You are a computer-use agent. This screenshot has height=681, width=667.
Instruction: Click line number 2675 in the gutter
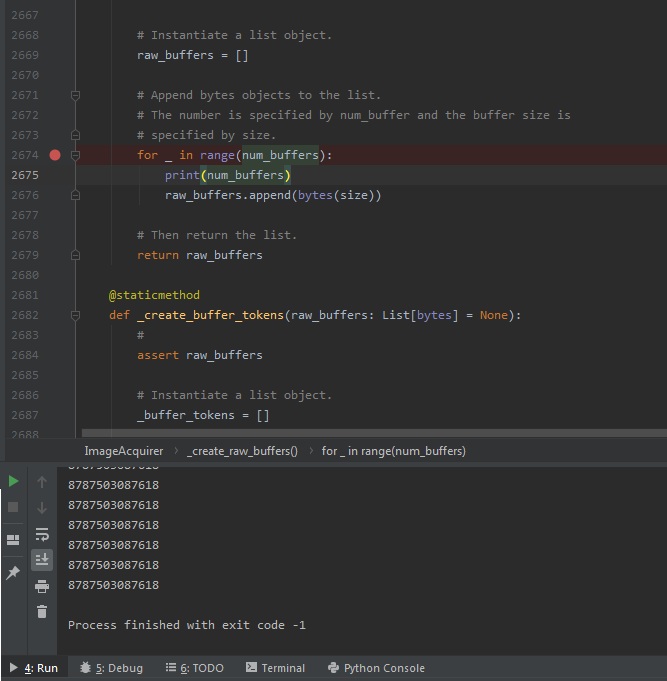(25, 175)
